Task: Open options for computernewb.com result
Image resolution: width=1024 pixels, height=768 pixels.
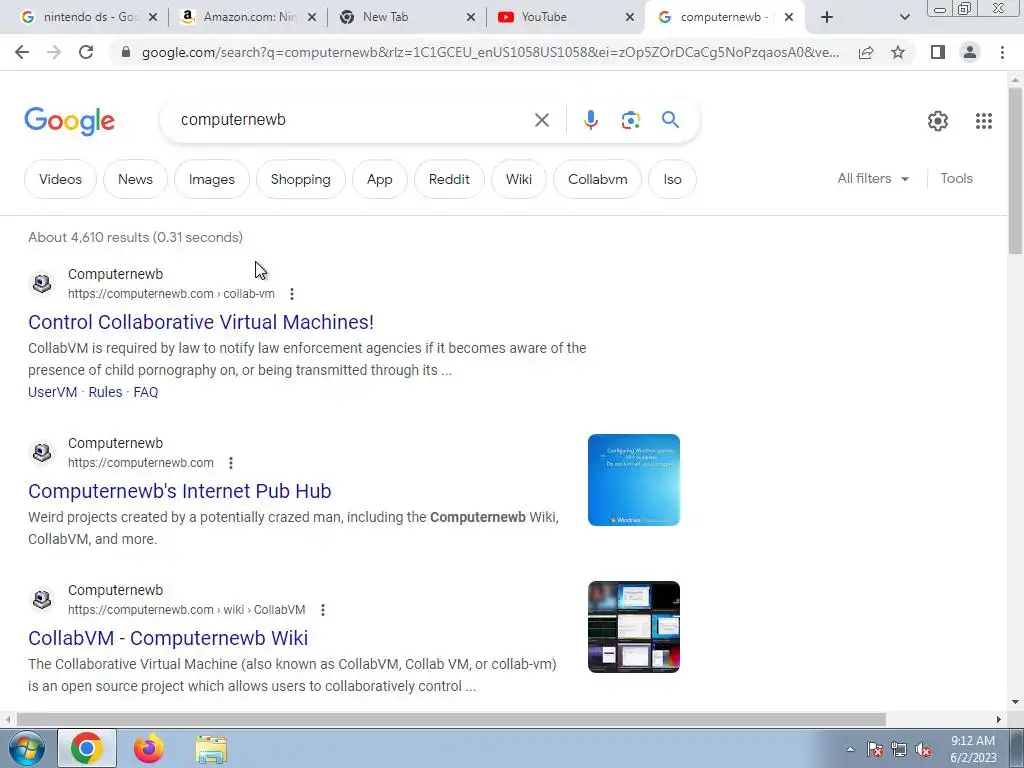Action: pyautogui.click(x=231, y=463)
